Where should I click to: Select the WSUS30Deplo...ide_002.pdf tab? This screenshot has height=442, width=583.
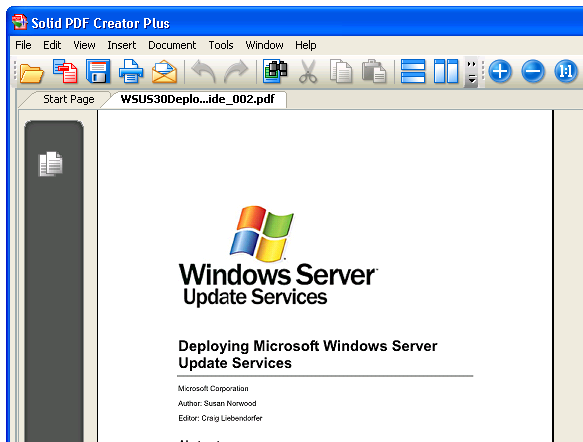pos(197,99)
